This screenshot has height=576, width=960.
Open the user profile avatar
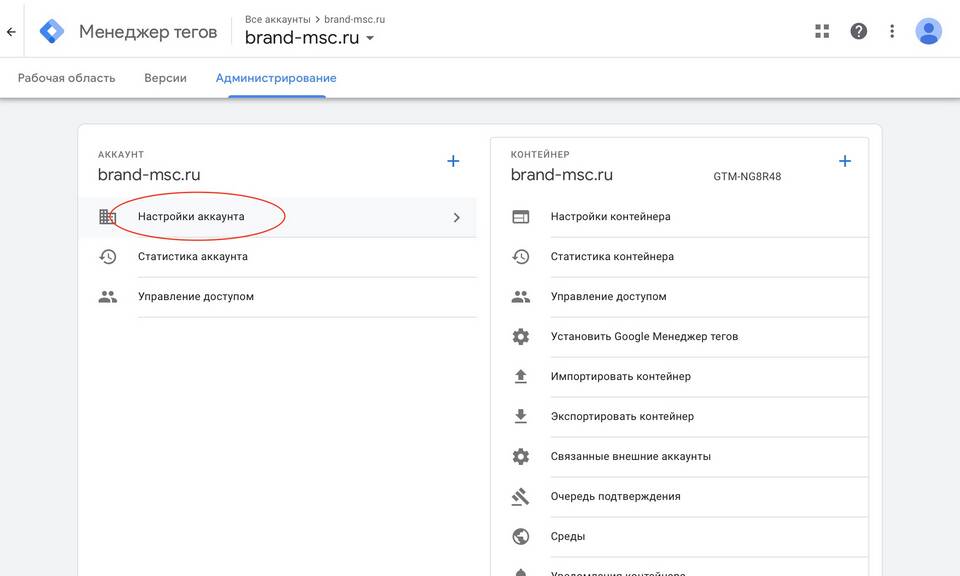(928, 31)
